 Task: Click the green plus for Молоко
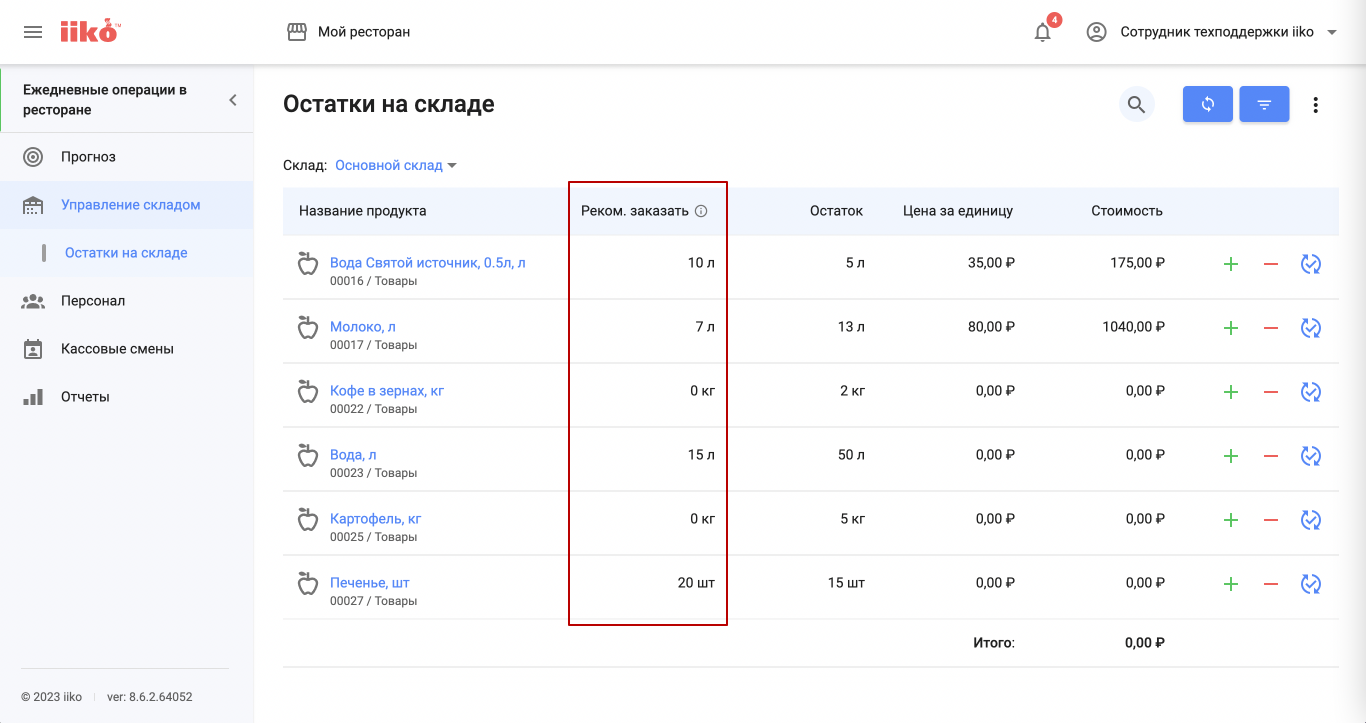click(x=1231, y=328)
